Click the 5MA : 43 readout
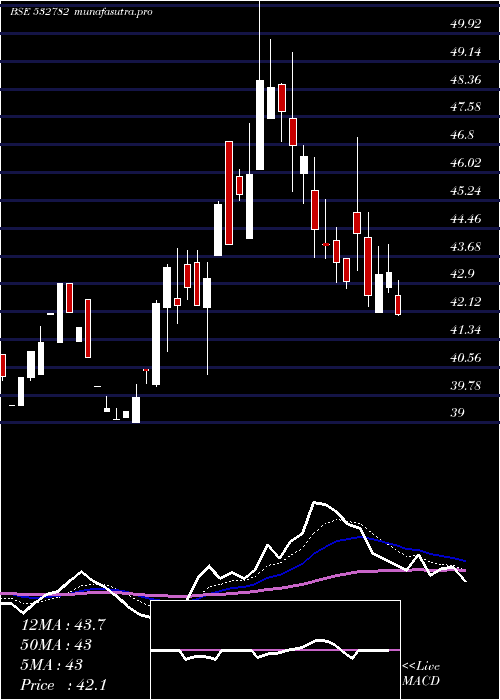Screen dimensions: 500x700 click(x=52, y=665)
